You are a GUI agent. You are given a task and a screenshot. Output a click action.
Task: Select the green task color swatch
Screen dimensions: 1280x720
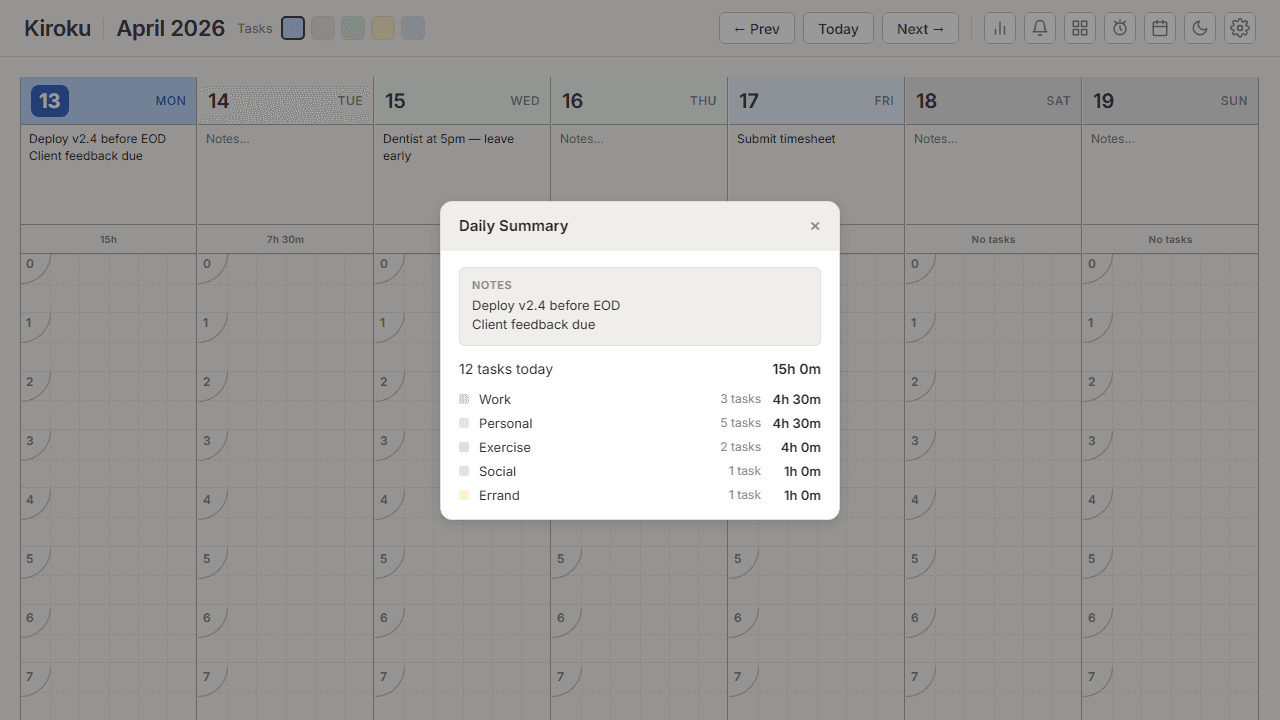352,28
